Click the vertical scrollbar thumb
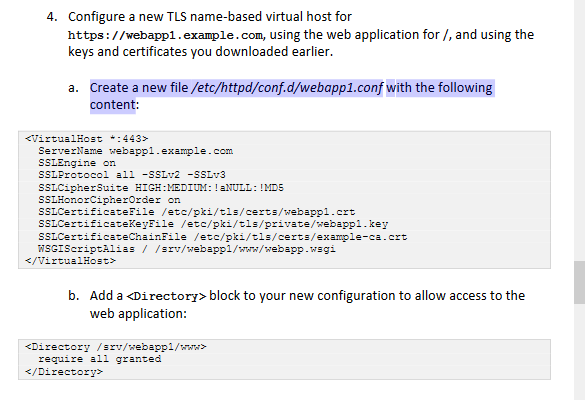Image resolution: width=585 pixels, height=400 pixels. (579, 282)
